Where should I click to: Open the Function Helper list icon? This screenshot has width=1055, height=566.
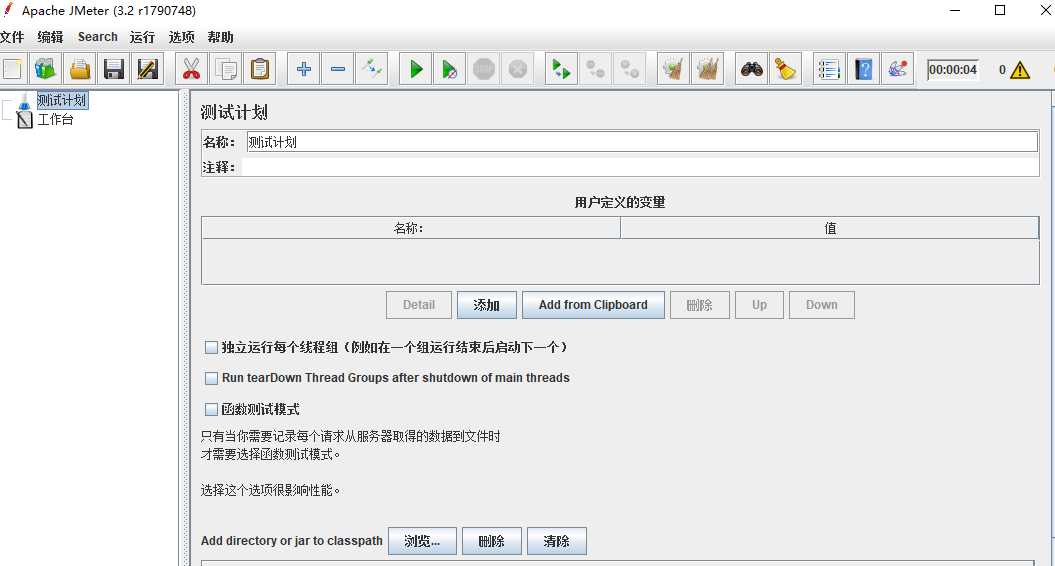(829, 69)
